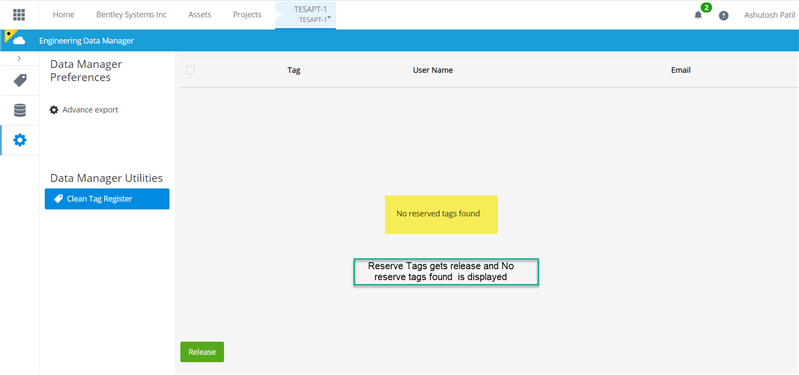Open Bentley Systems Inc tab
The width and height of the screenshot is (799, 375).
pyautogui.click(x=131, y=15)
